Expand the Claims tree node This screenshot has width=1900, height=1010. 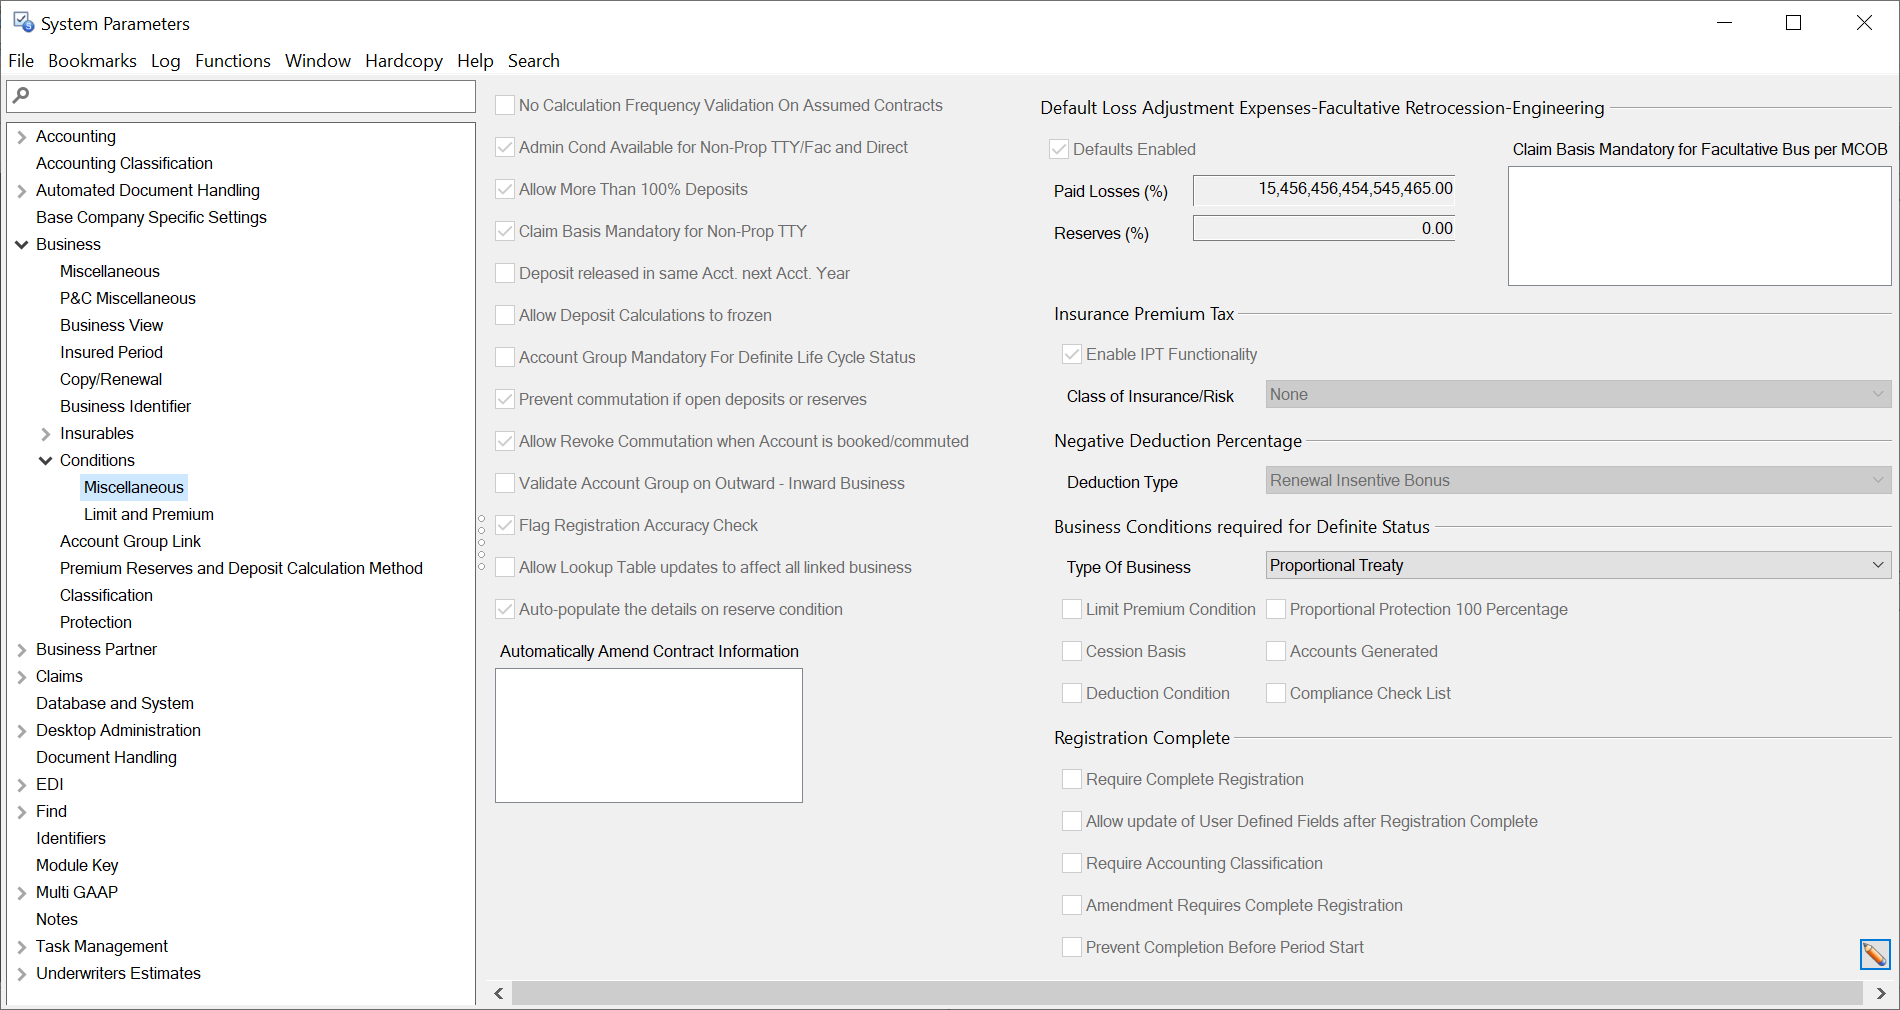coord(21,676)
